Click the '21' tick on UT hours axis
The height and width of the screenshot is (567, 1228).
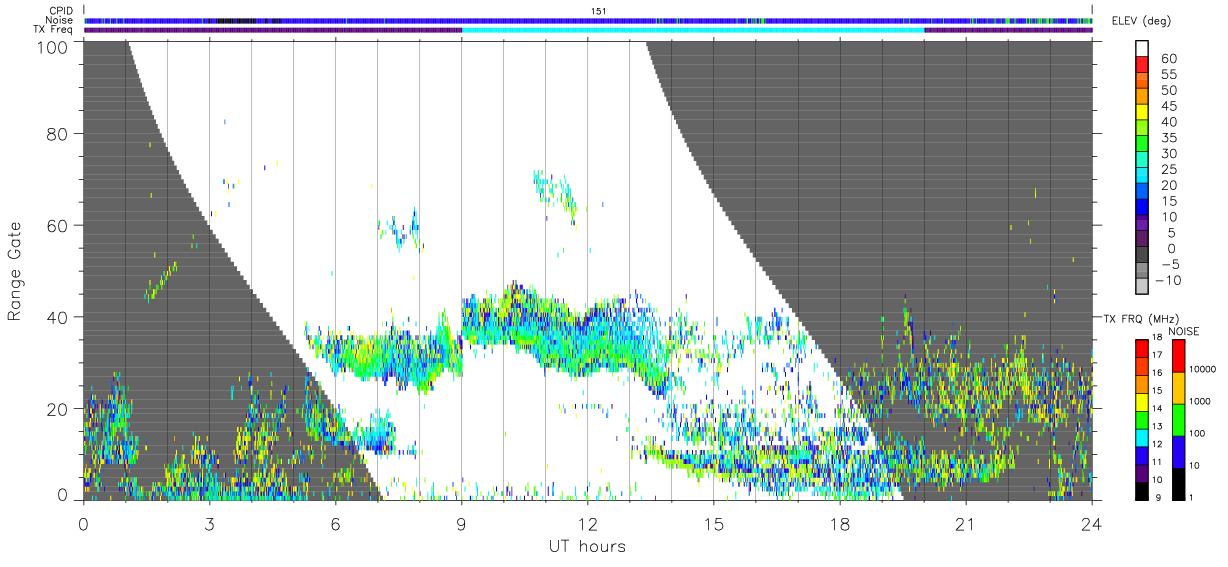click(965, 524)
